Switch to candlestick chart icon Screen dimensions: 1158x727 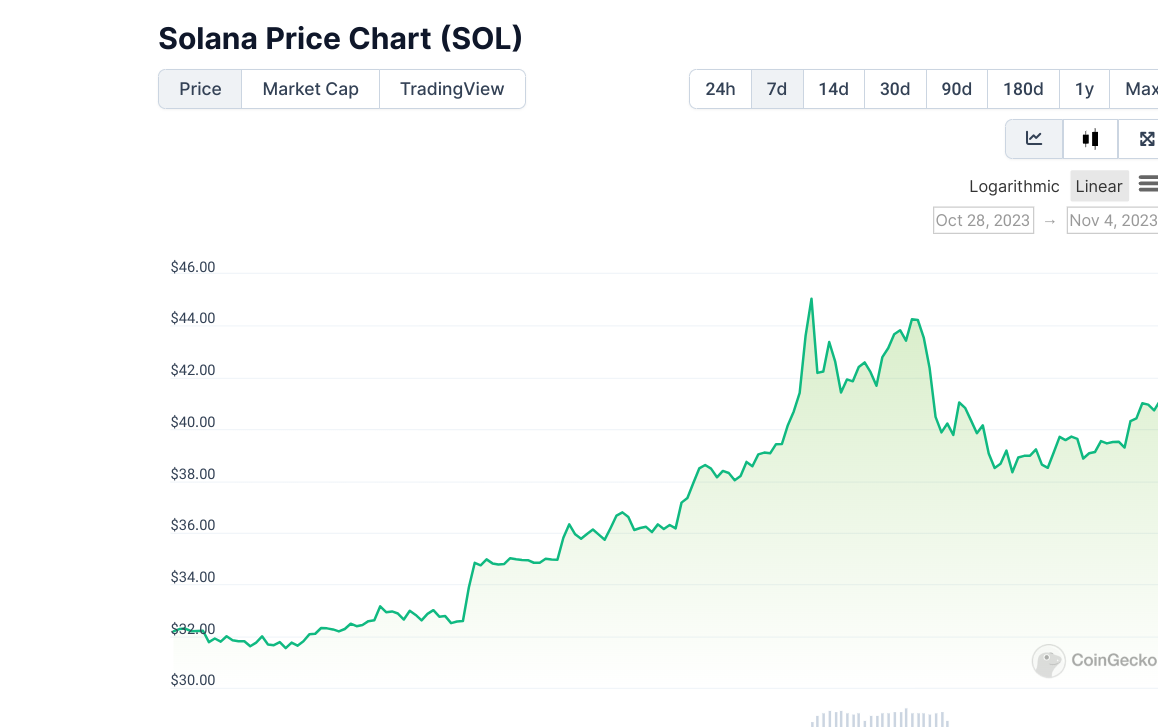point(1090,139)
